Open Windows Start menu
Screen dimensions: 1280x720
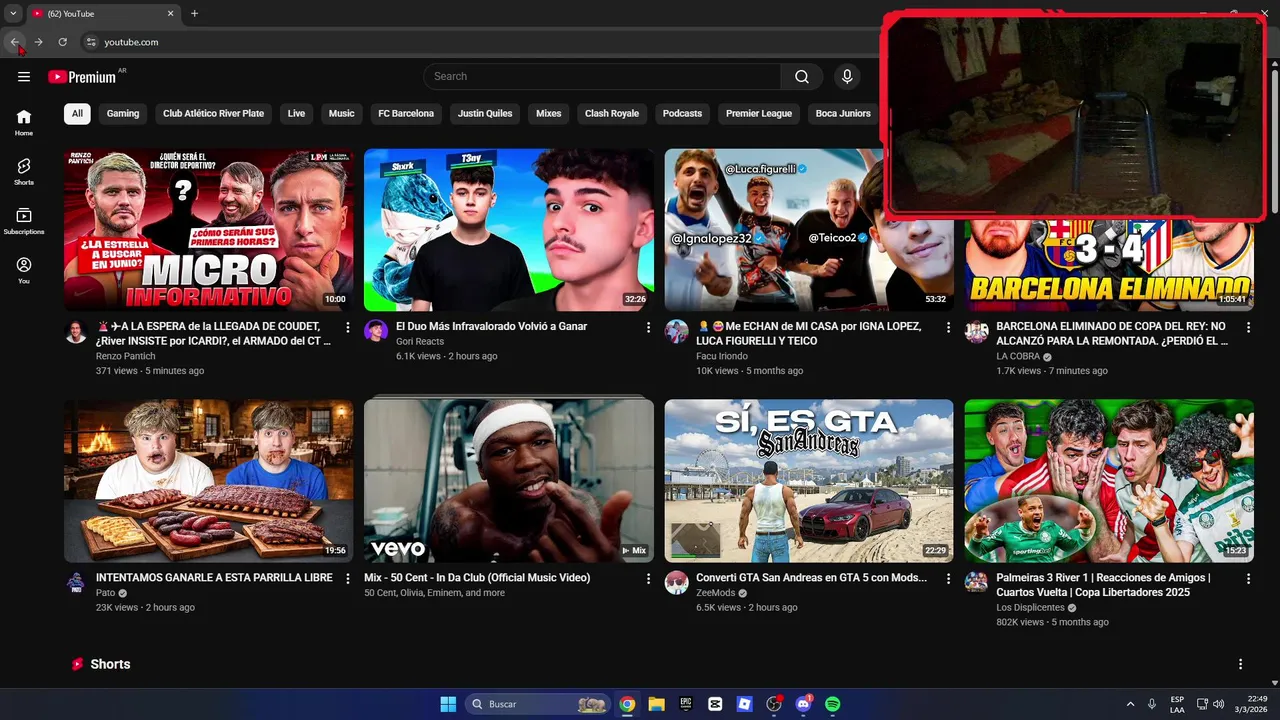(448, 704)
